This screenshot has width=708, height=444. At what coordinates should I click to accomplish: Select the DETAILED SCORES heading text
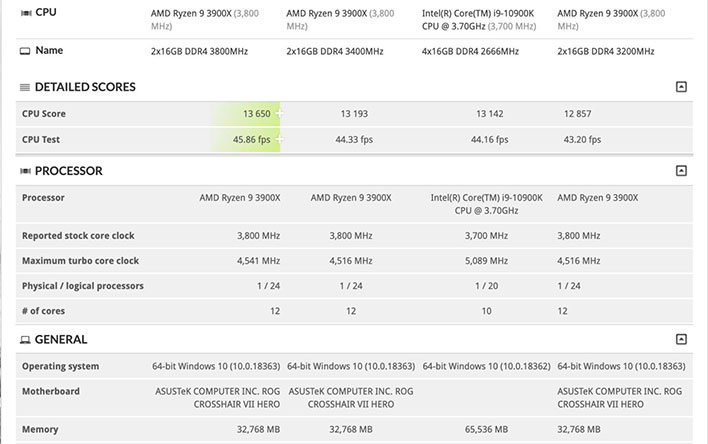pos(85,87)
